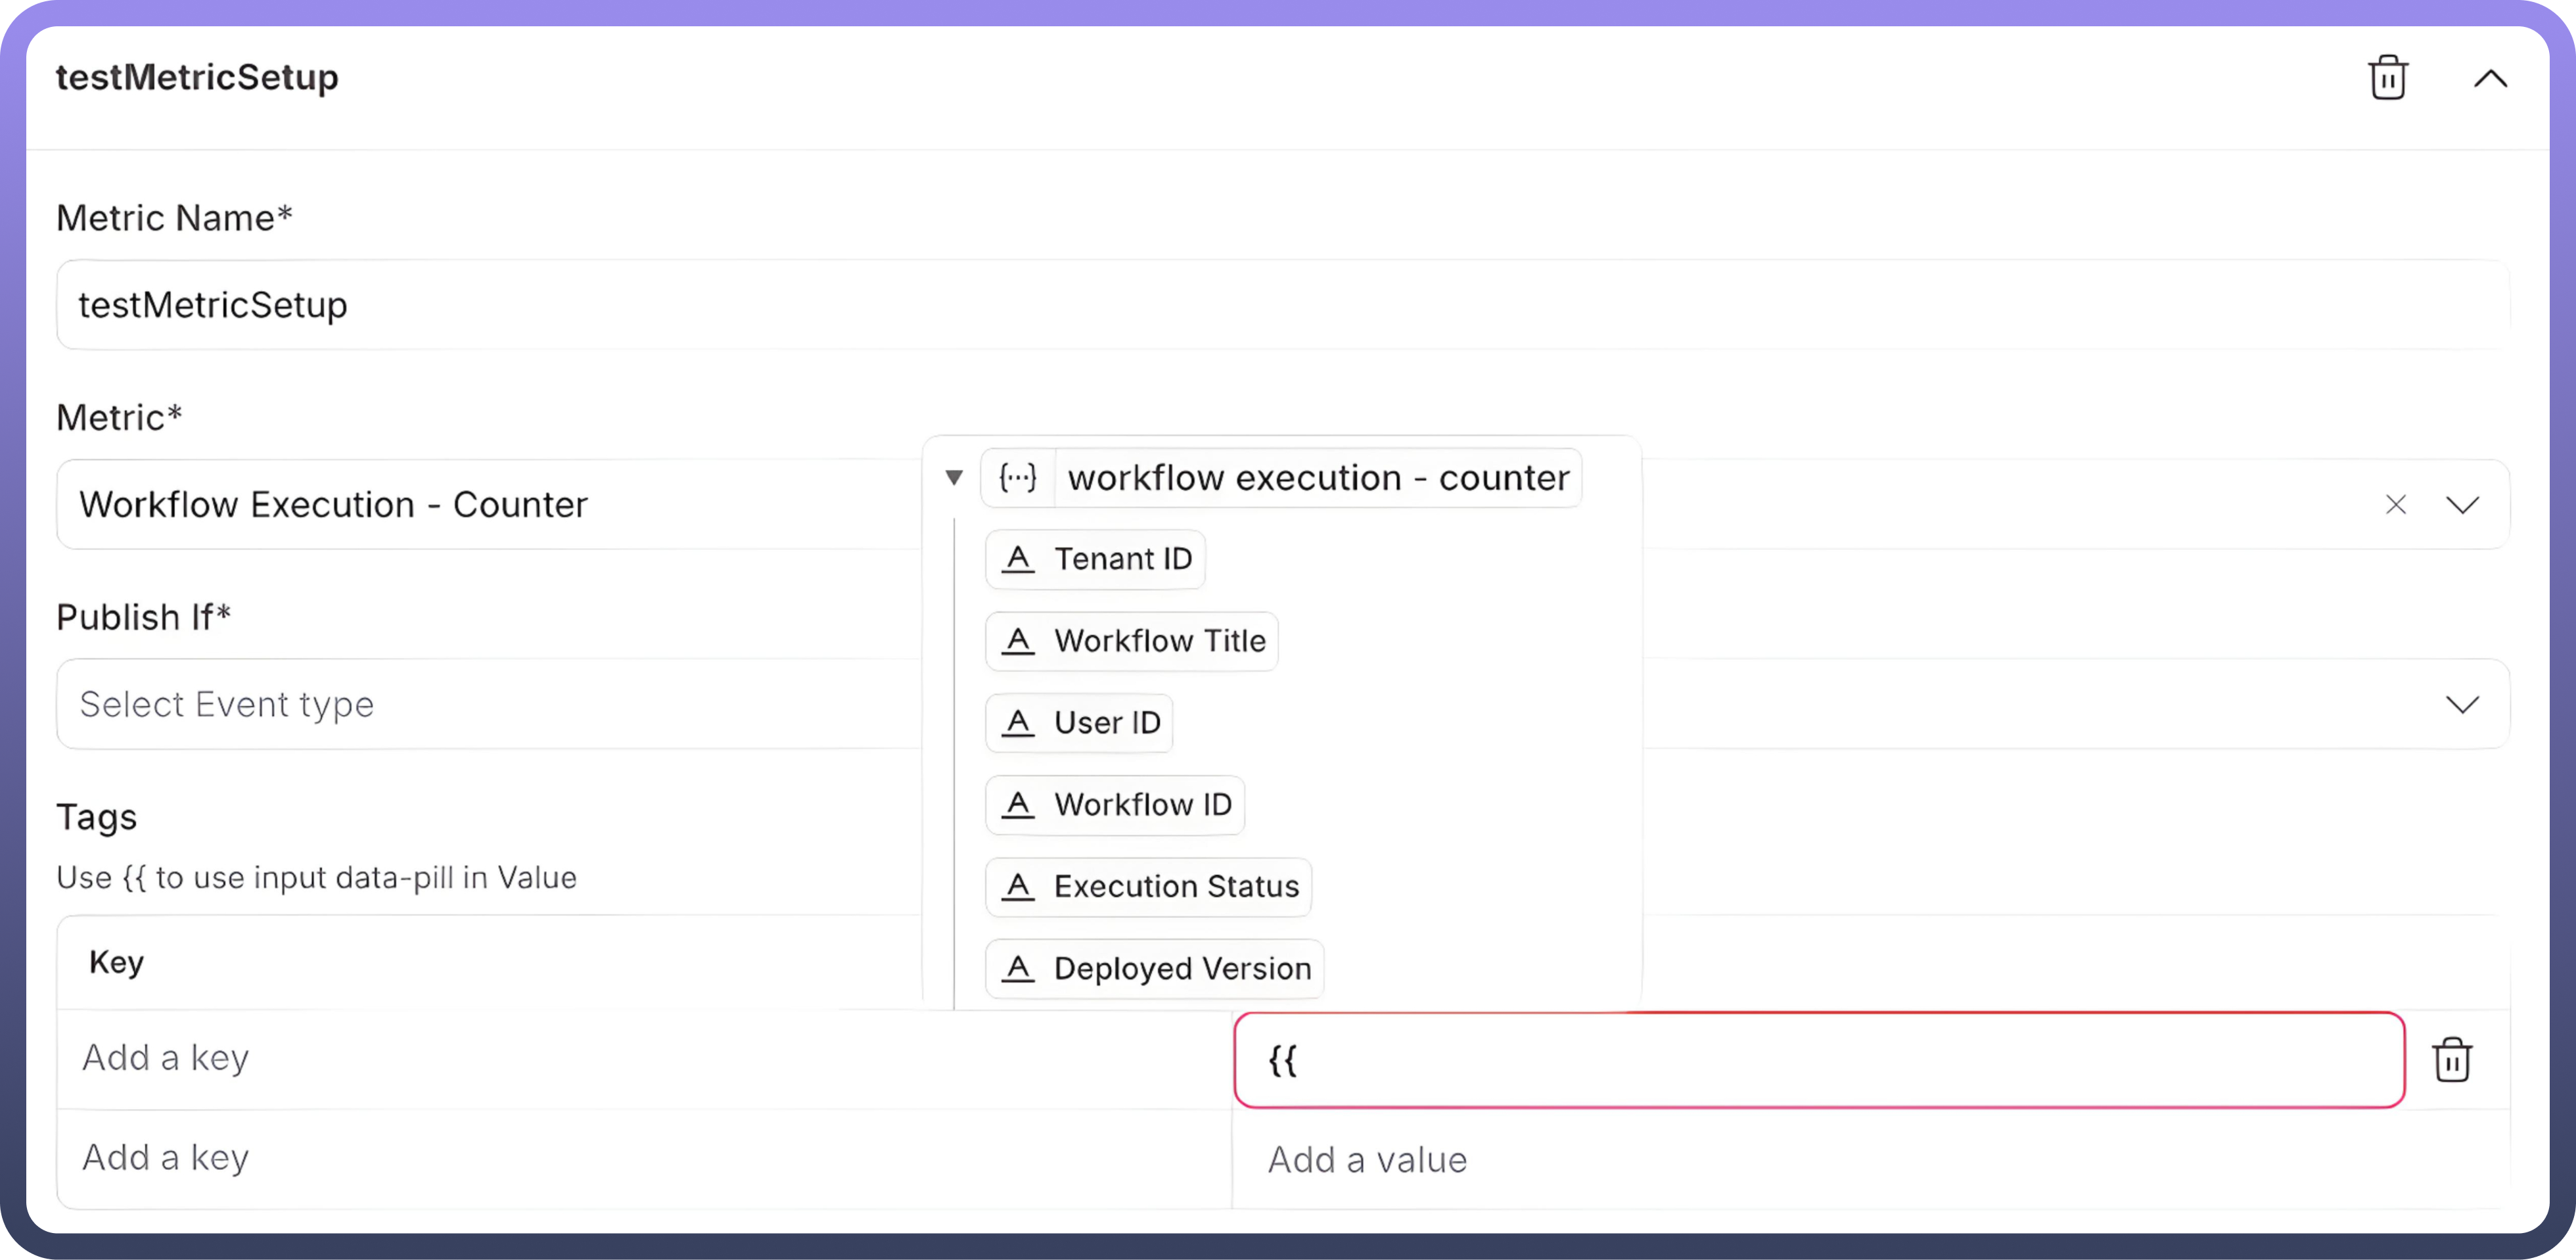
Task: Pick the Workflow ID data pill
Action: point(1115,805)
